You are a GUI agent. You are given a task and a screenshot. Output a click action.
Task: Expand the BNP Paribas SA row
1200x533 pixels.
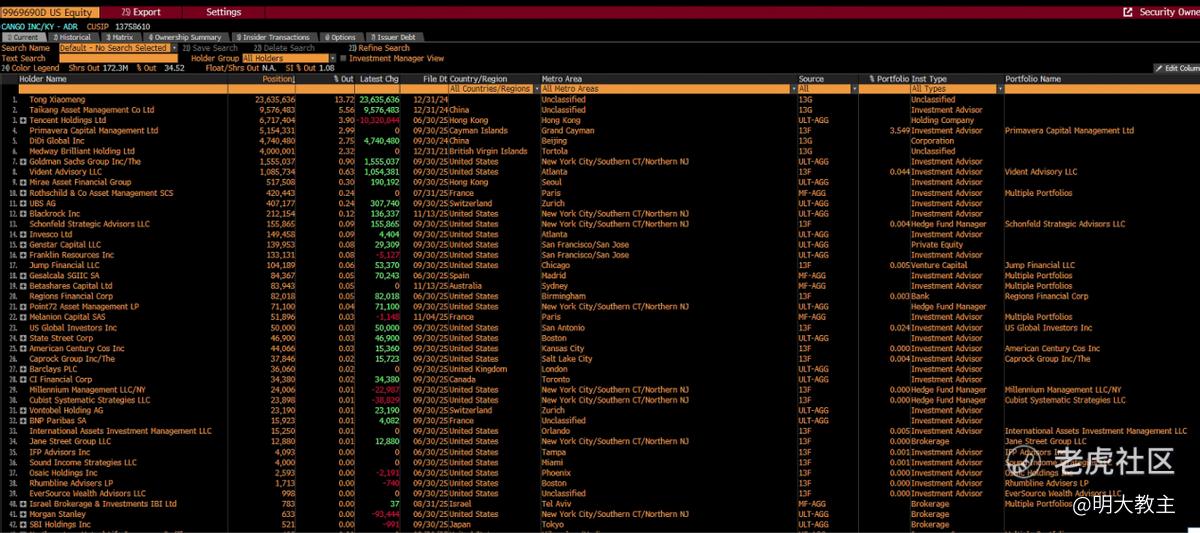[x=23, y=421]
